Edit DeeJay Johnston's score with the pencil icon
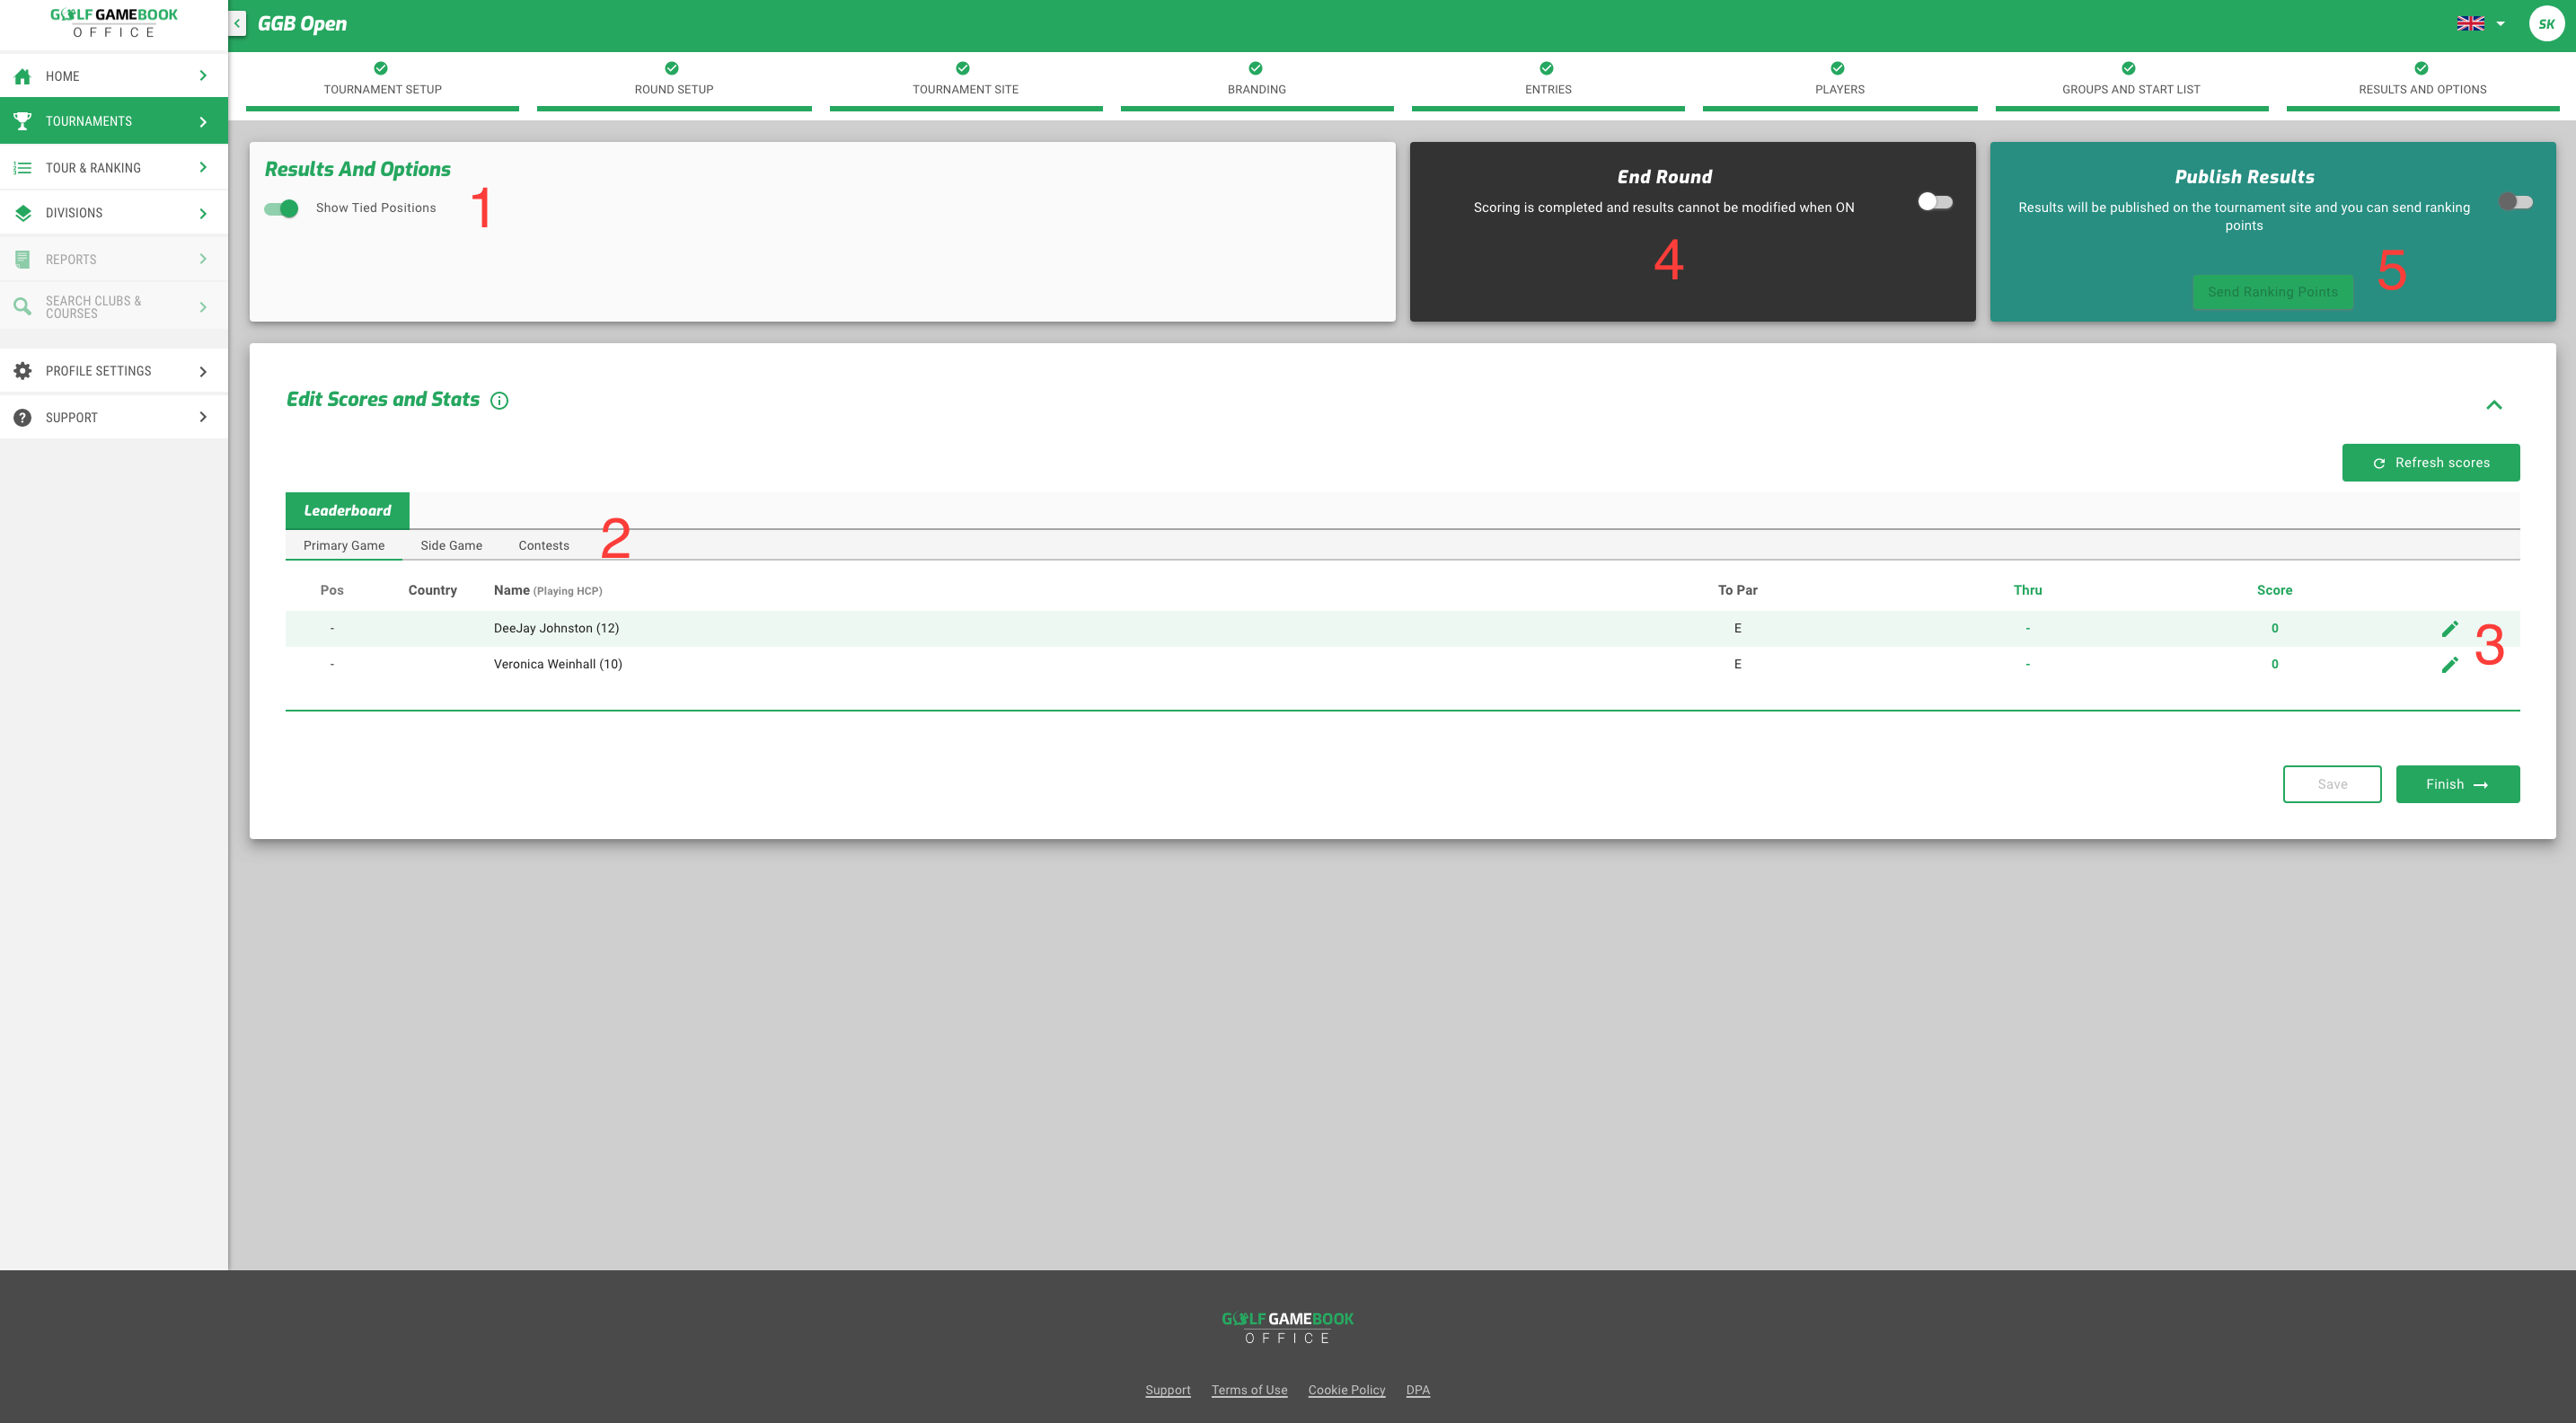 2450,628
